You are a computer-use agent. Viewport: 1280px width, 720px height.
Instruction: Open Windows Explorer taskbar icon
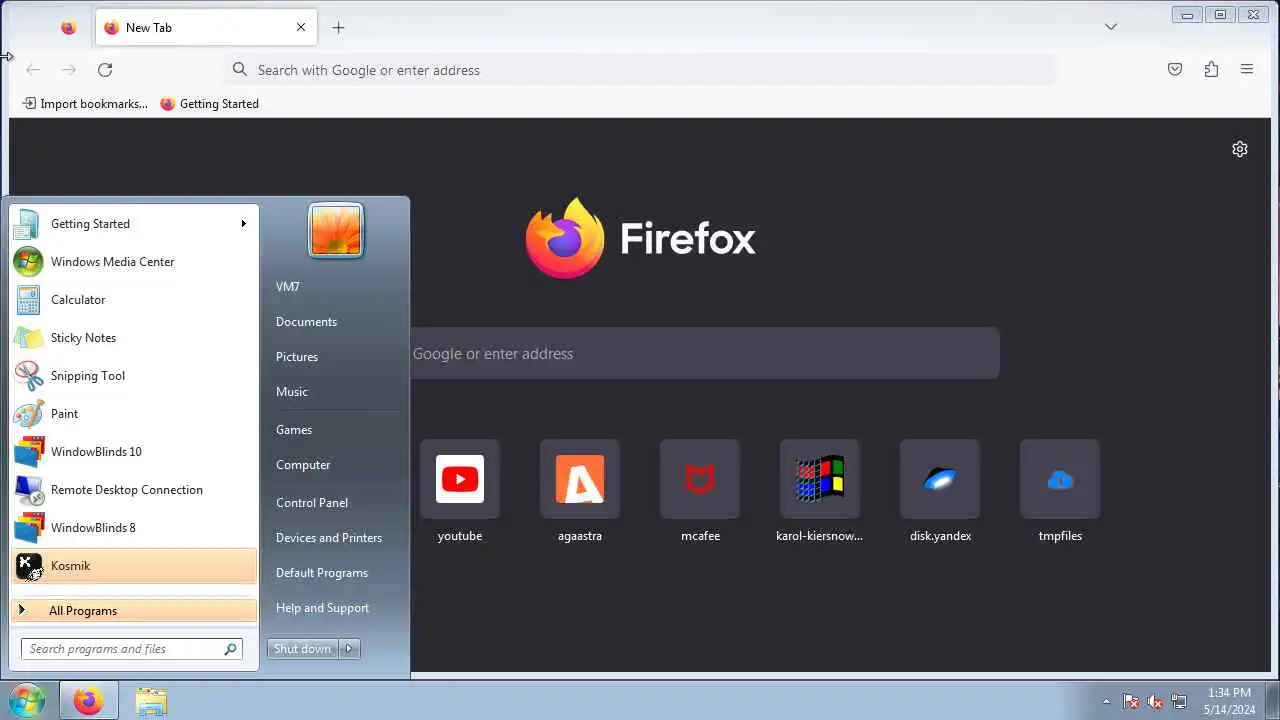[151, 701]
